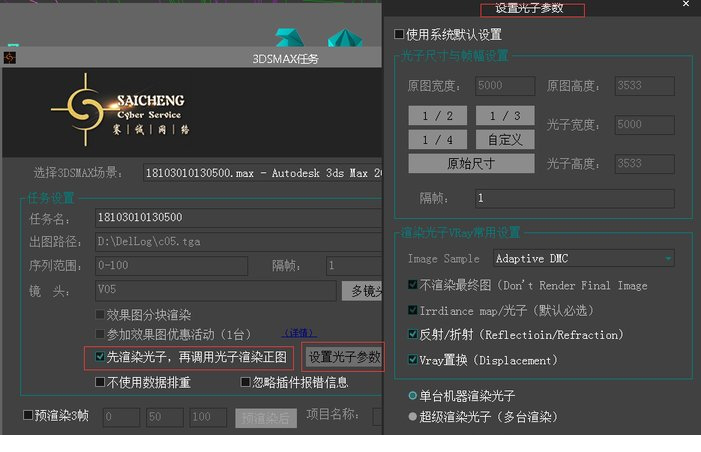Screen dimensions: 701x452
Task: Click the 多镜头 multi-camera button
Action: (362, 291)
